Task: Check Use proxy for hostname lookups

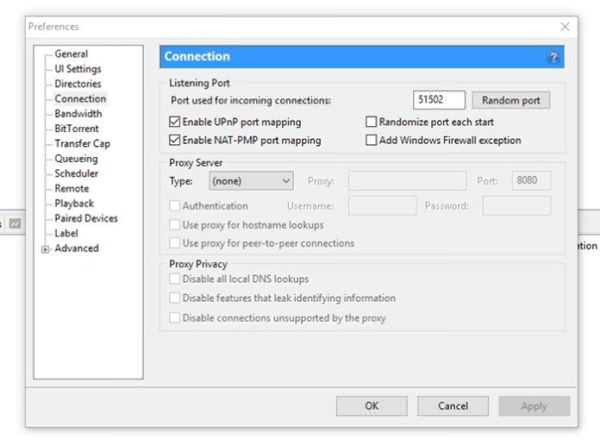Action: tap(174, 225)
